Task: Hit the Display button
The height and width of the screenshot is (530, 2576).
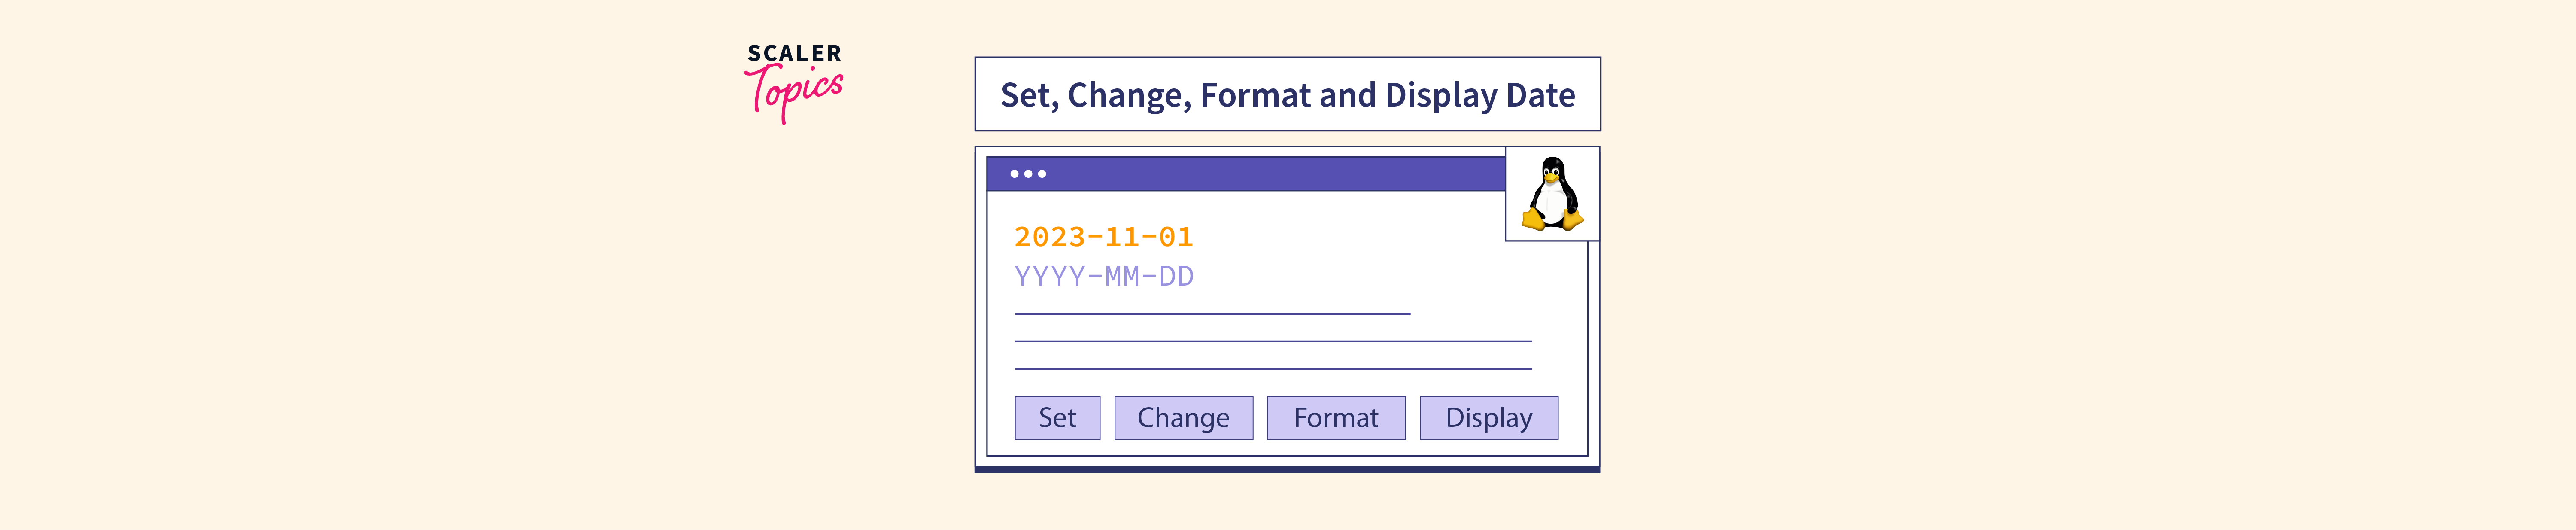Action: (x=1488, y=418)
